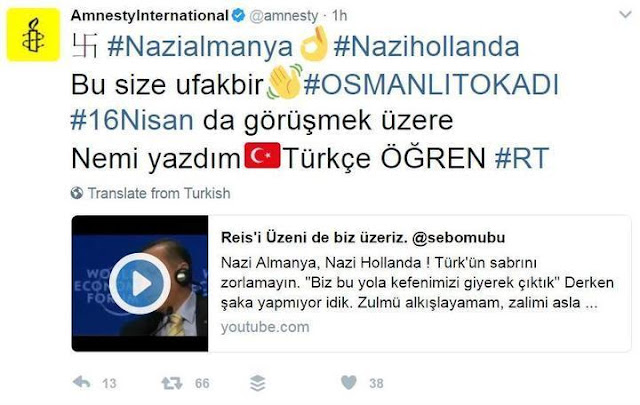The width and height of the screenshot is (640, 405).
Task: Open the #RT hashtag
Action: pyautogui.click(x=522, y=158)
